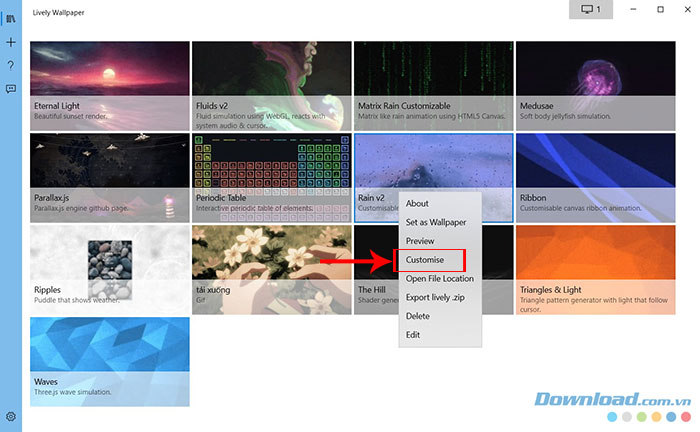Select Open File Location menu entry
700x432 pixels.
pyautogui.click(x=440, y=278)
